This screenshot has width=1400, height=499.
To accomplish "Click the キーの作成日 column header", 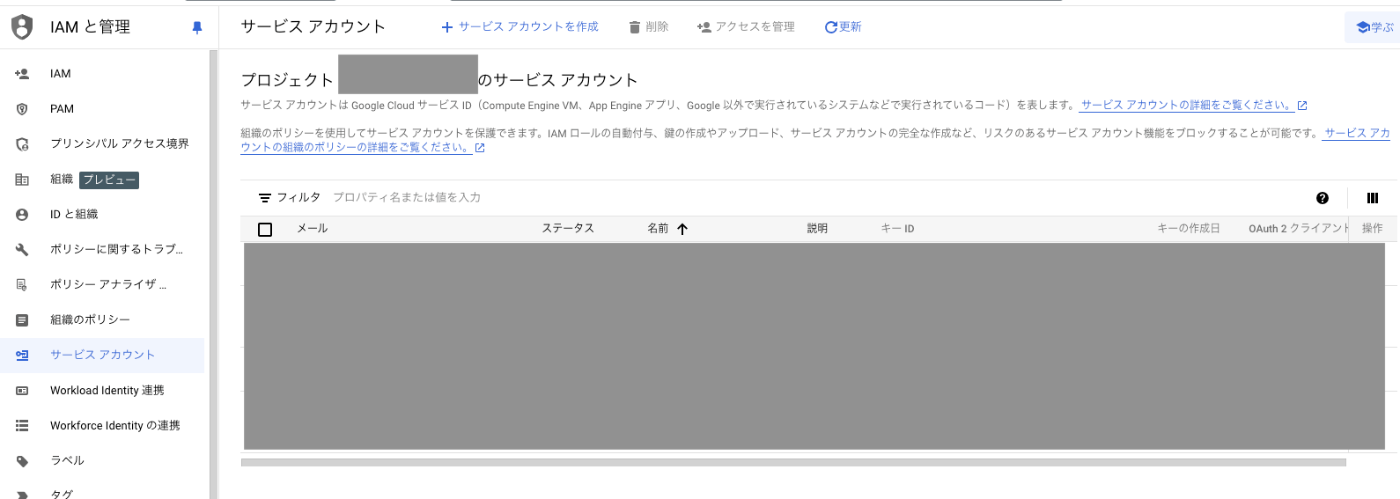I will (1189, 229).
